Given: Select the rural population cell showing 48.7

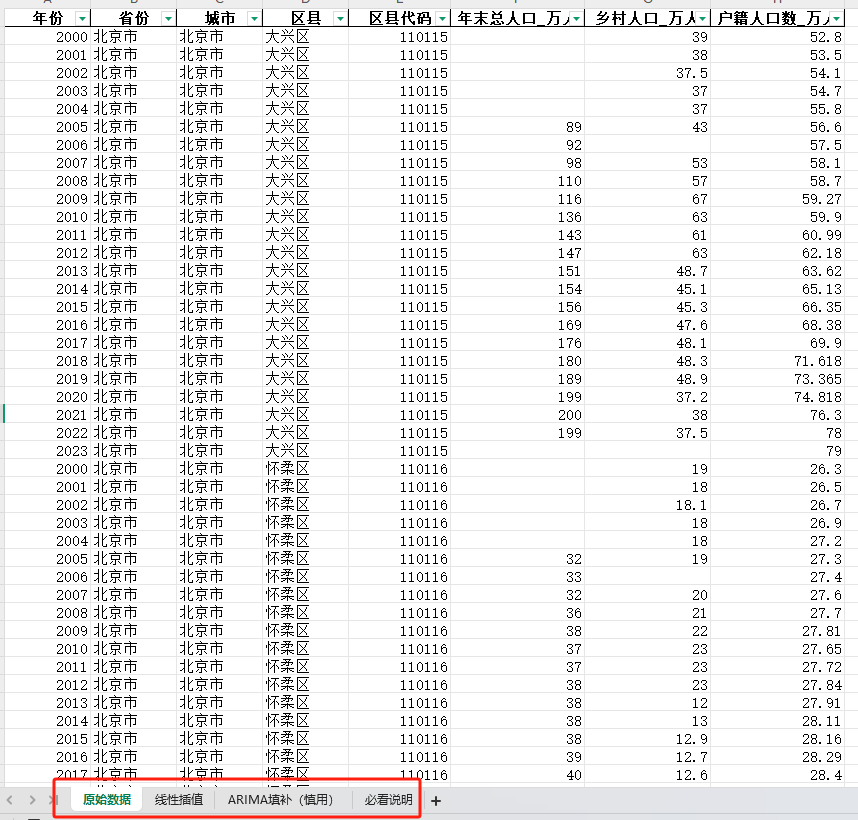Looking at the screenshot, I should pos(647,271).
